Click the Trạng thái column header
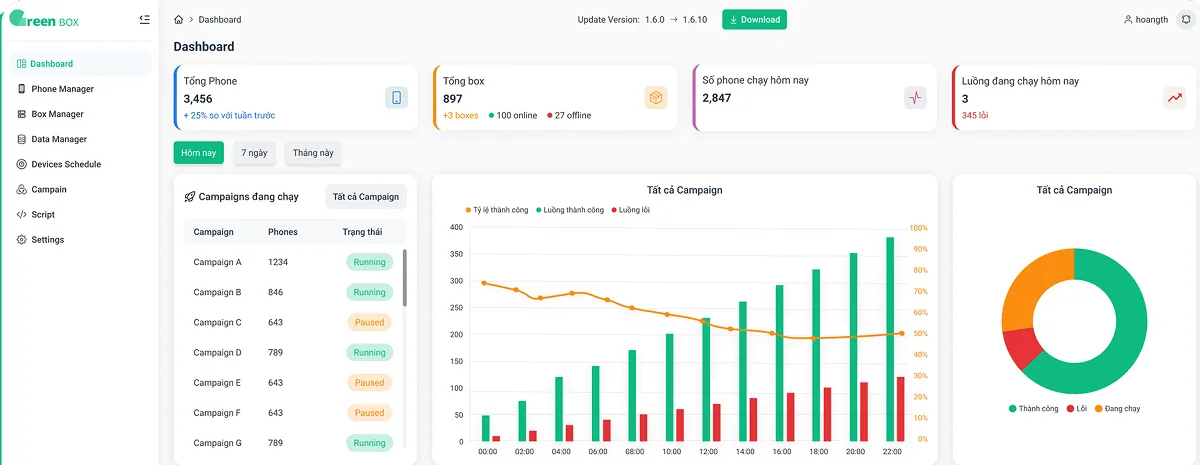 pos(362,232)
